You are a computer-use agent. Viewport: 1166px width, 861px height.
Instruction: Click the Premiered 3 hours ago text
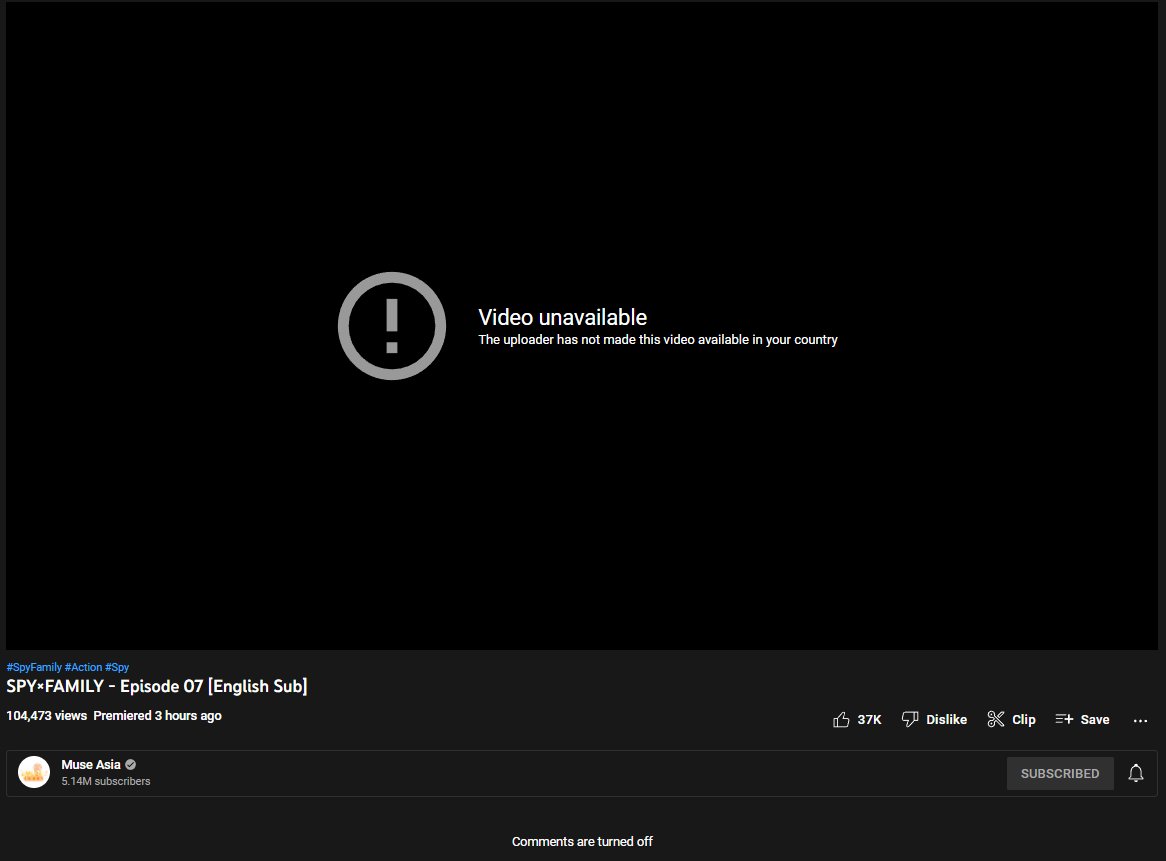point(158,715)
